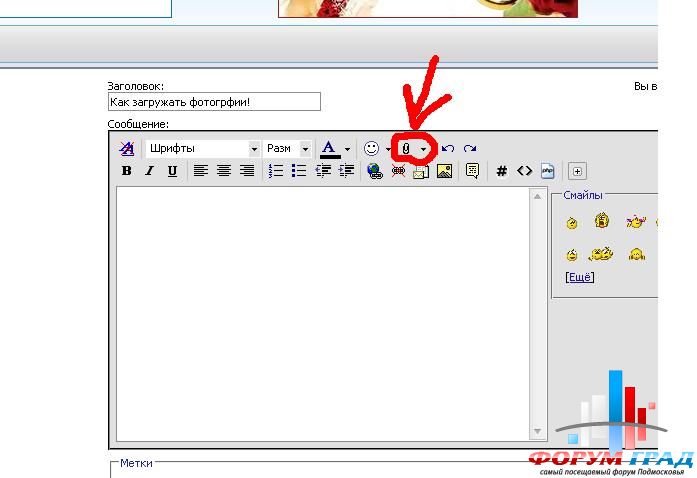Click the # code tag icon
The image size is (697, 478).
[x=502, y=171]
